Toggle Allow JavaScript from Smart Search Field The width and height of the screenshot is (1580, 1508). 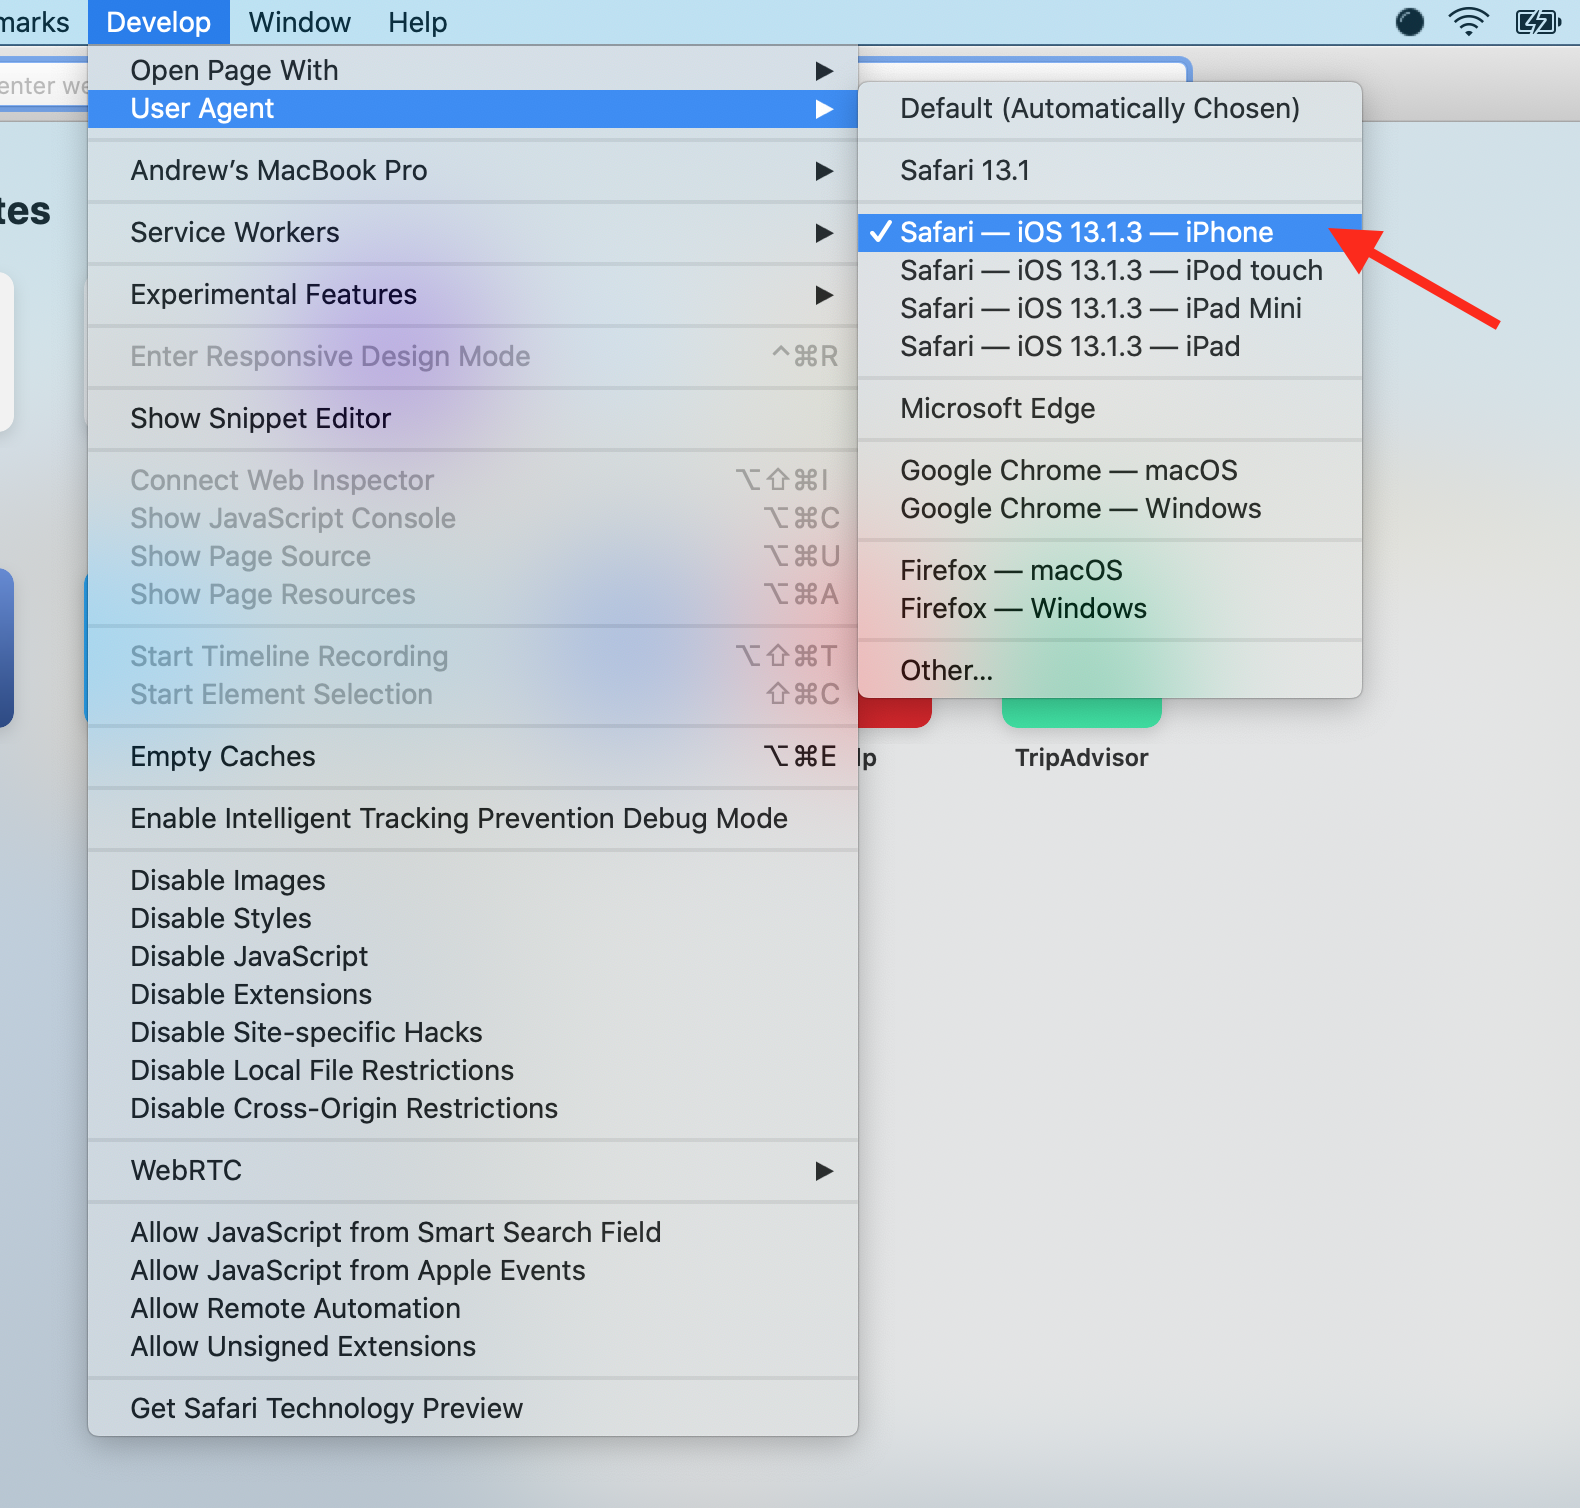[x=473, y=1232]
